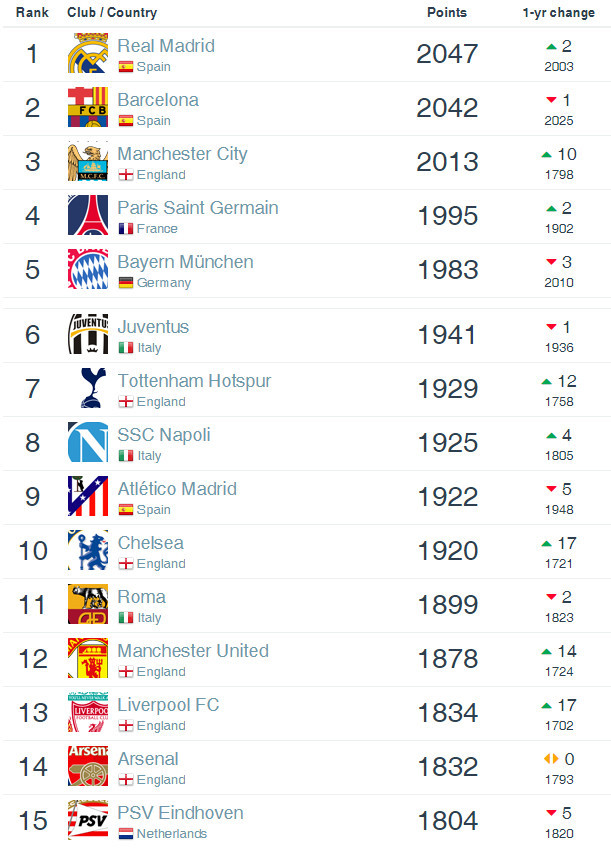Click the PSV Eindhoven logo

88,820
